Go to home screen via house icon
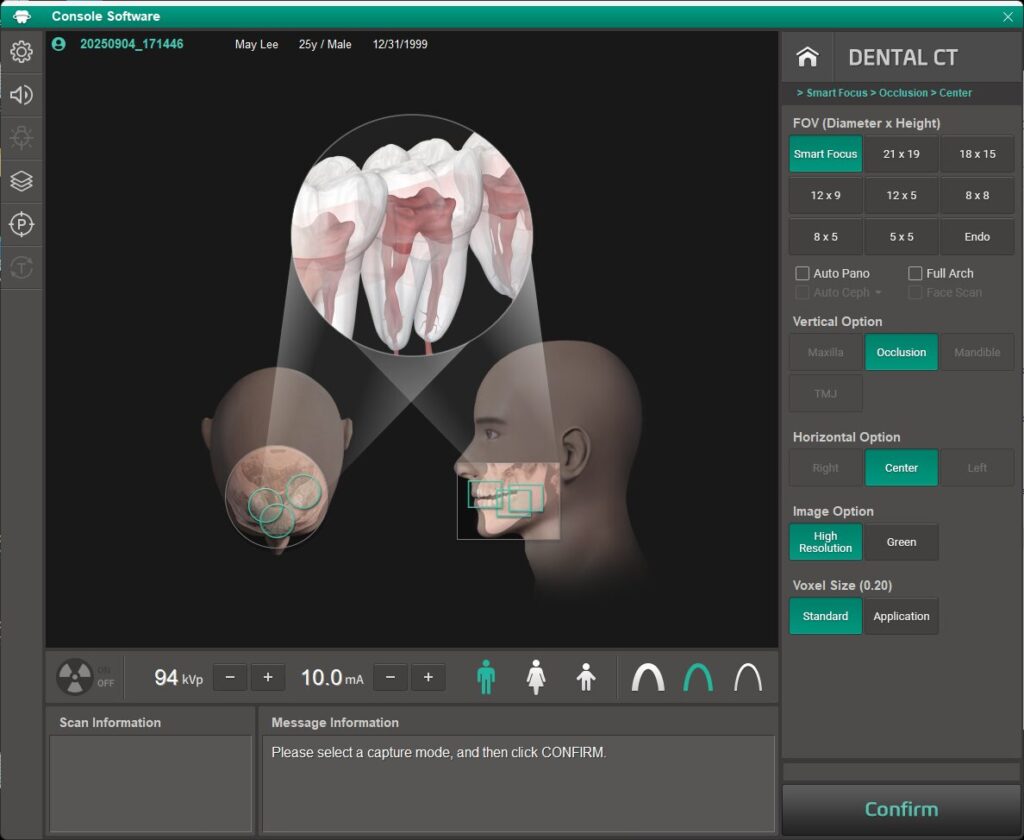1024x840 pixels. (808, 57)
